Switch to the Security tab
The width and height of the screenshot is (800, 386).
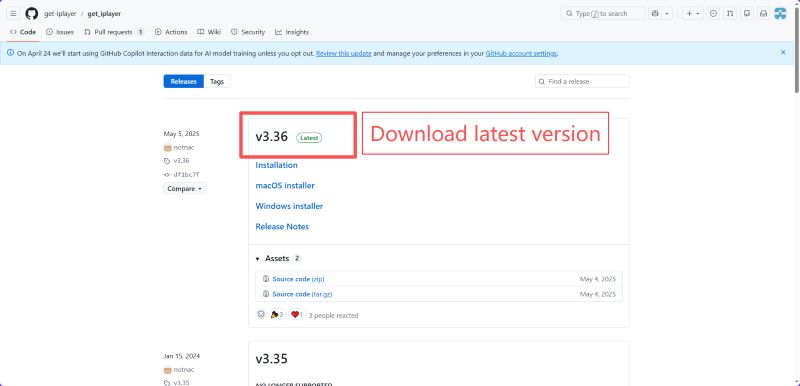[248, 32]
